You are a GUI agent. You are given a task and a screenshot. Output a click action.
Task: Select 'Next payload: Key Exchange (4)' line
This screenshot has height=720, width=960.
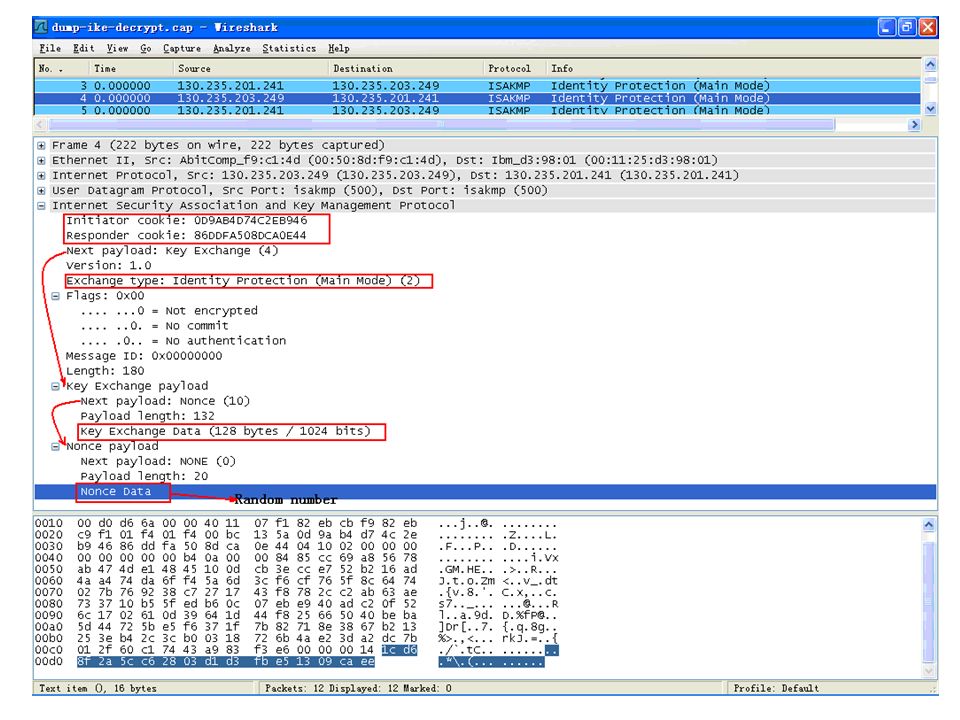point(172,250)
